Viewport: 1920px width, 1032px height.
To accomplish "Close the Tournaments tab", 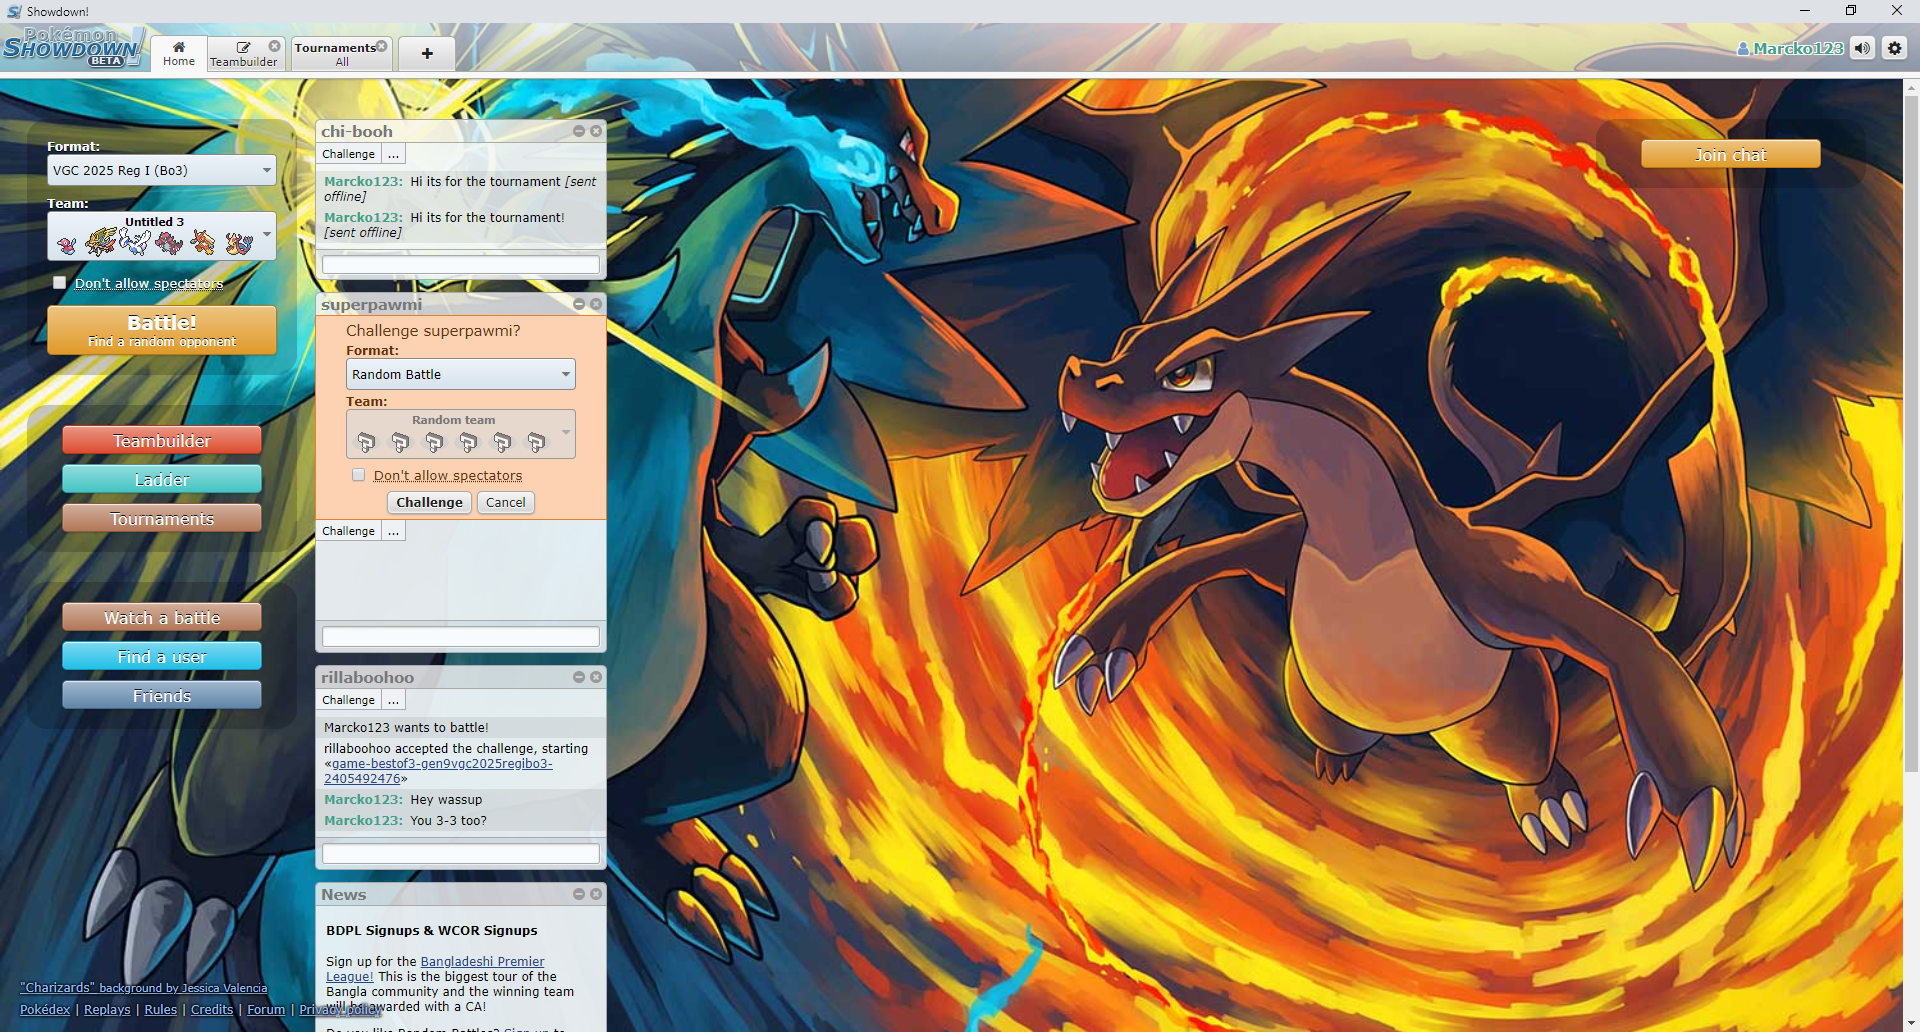I will 382,46.
